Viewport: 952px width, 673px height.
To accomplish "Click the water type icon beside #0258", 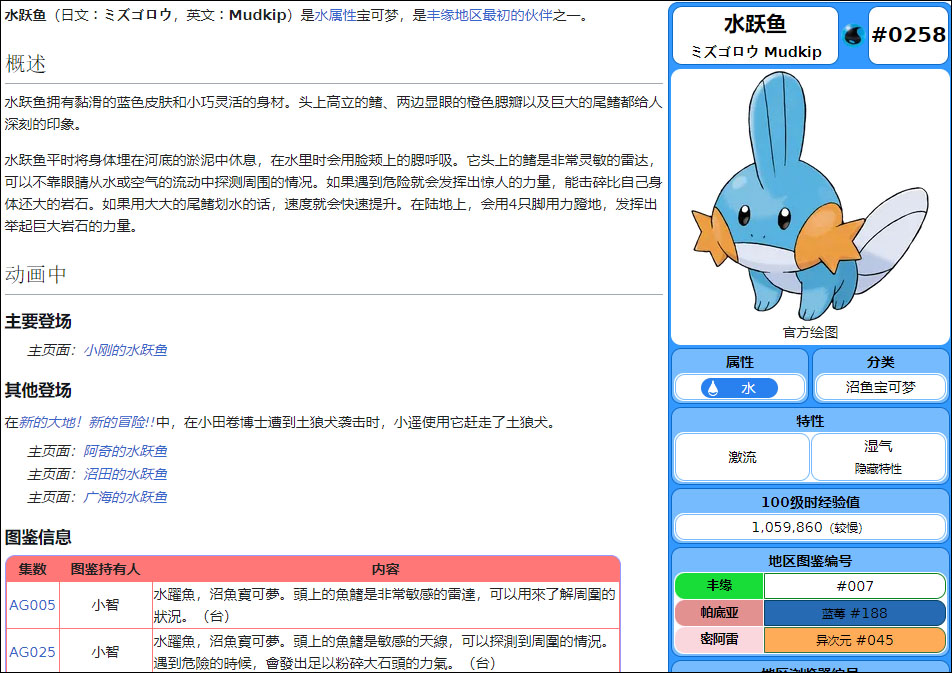I will tap(853, 35).
